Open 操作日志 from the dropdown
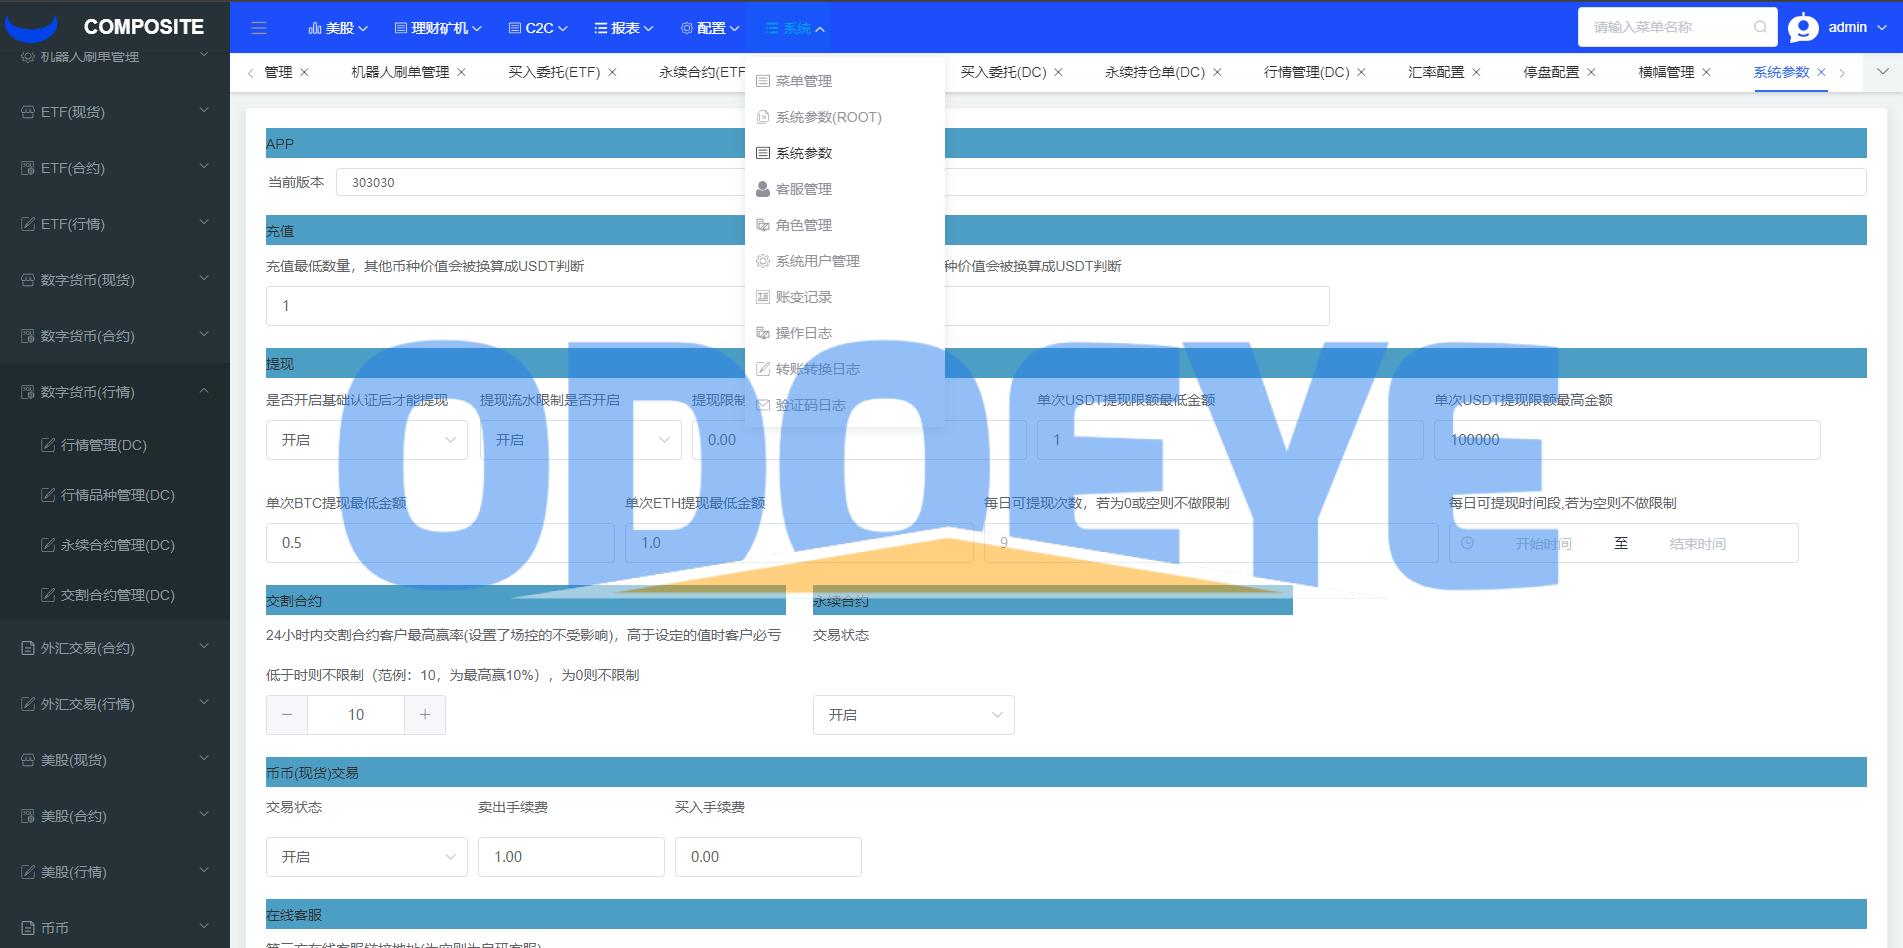 845,333
